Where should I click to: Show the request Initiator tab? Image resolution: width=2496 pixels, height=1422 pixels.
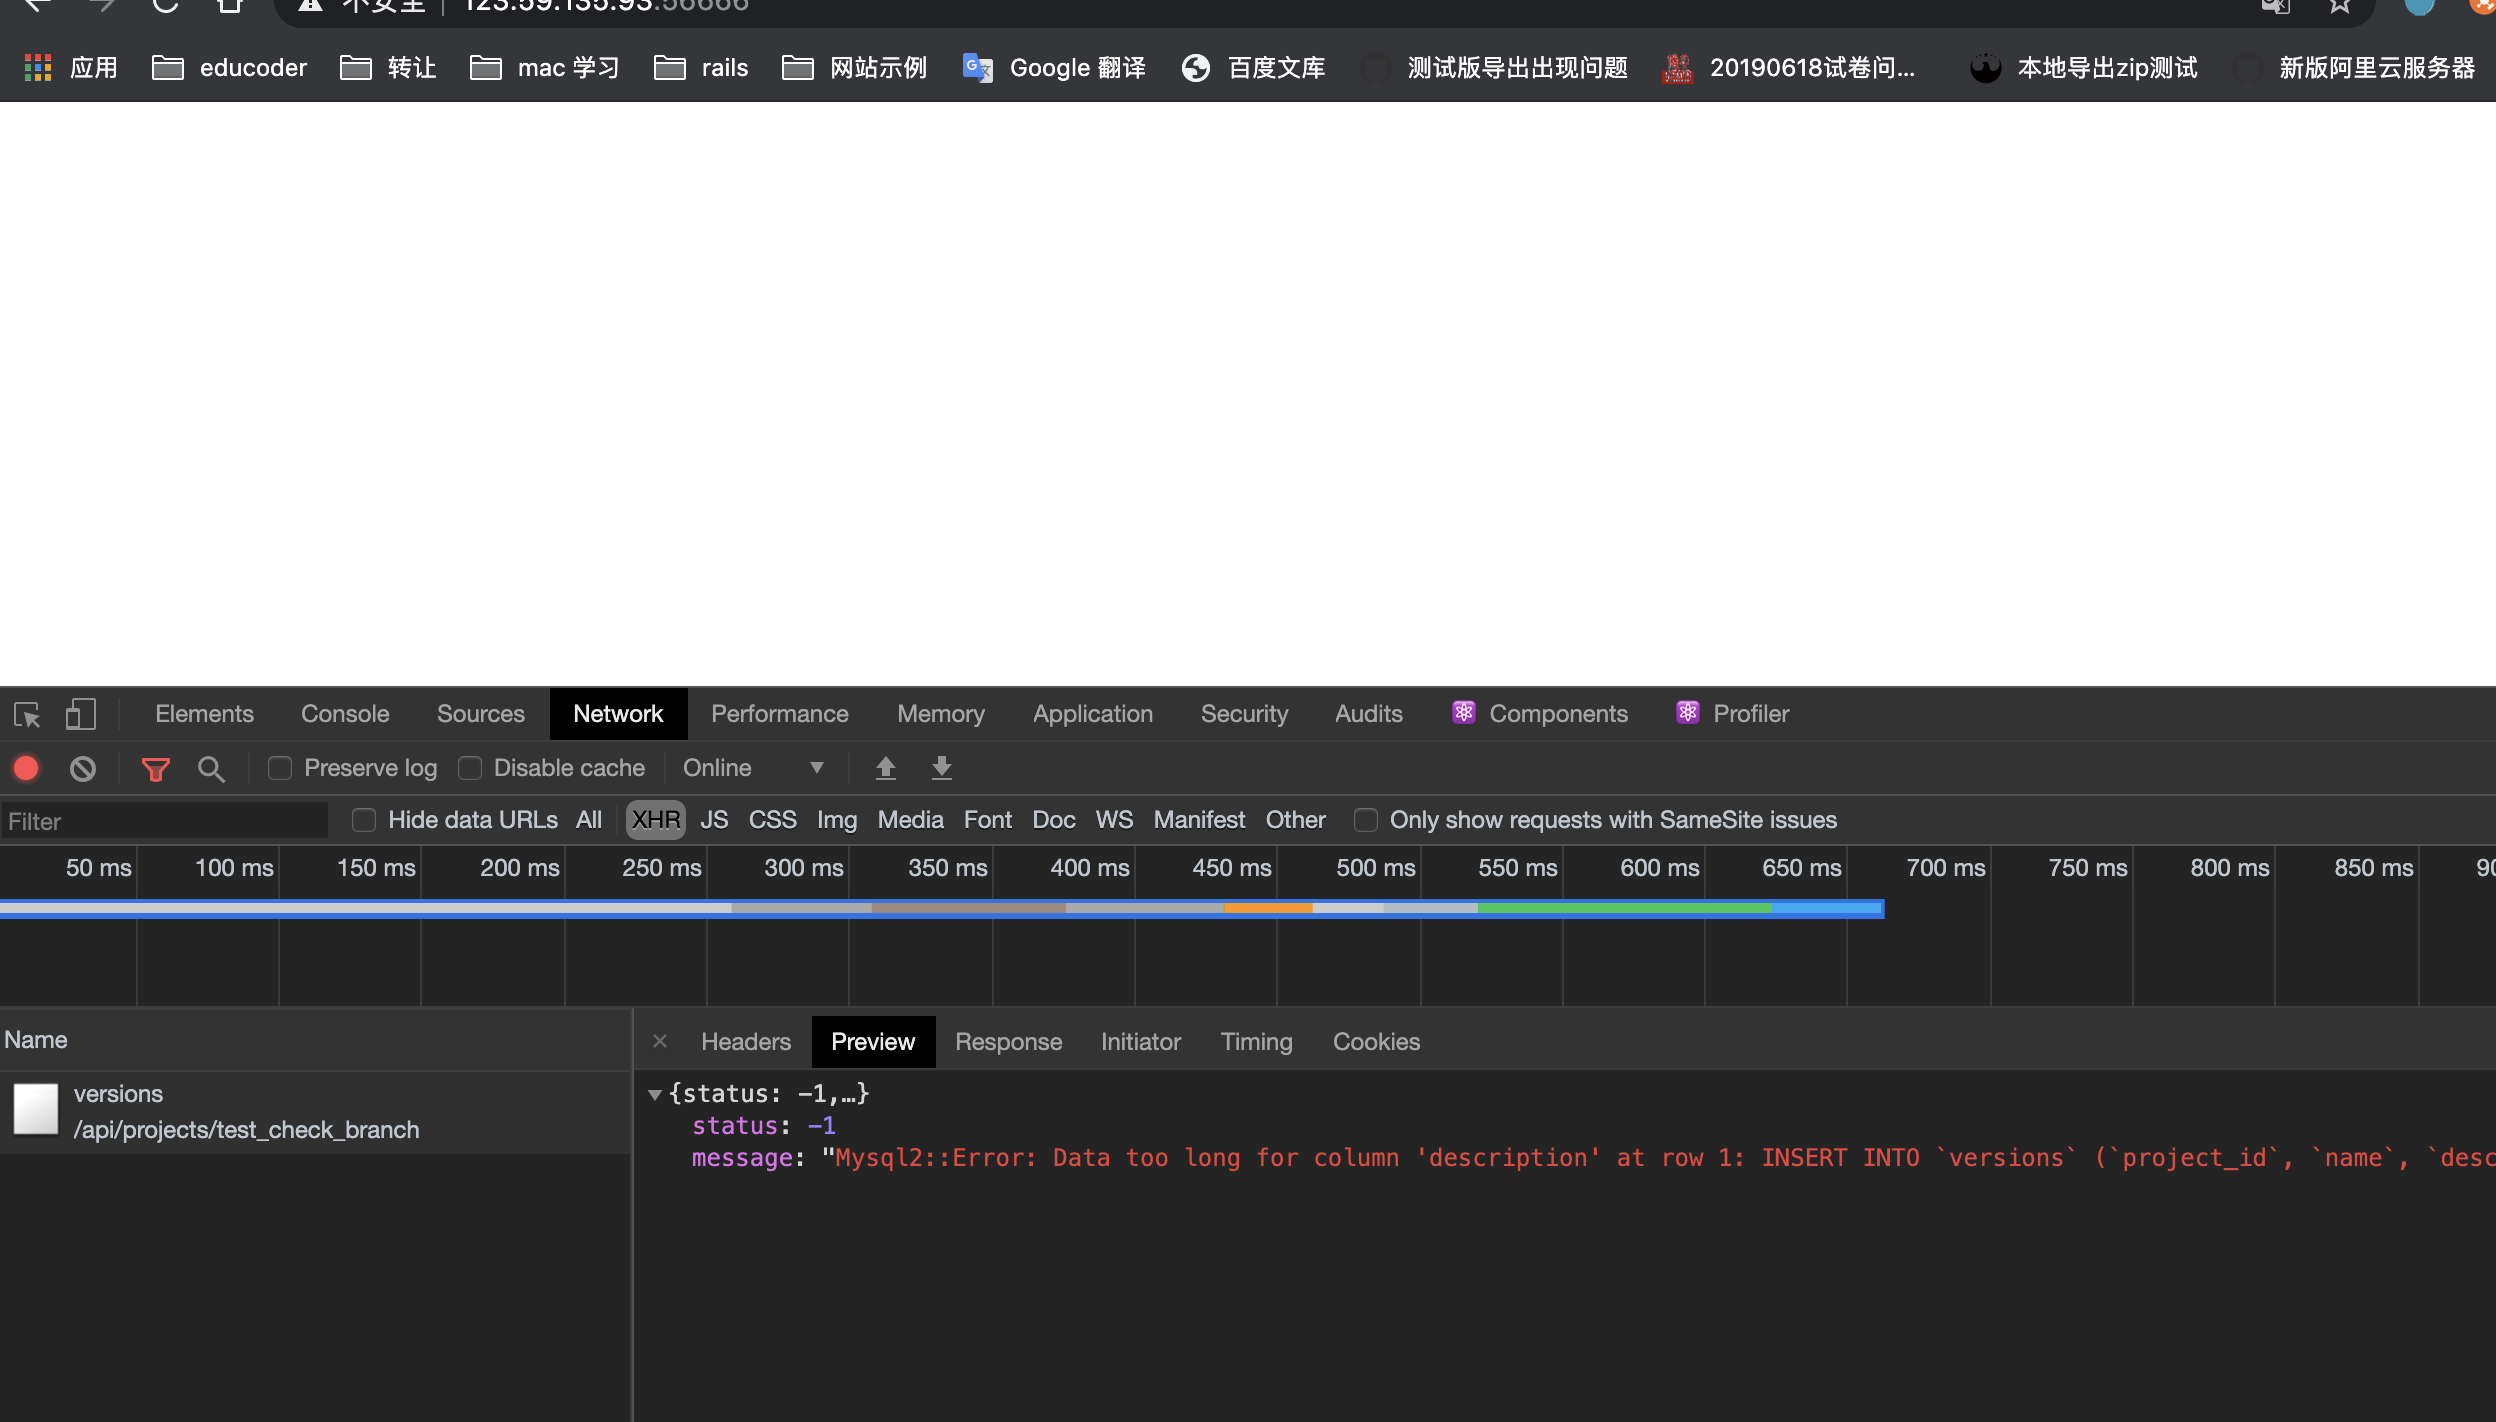tap(1141, 1042)
